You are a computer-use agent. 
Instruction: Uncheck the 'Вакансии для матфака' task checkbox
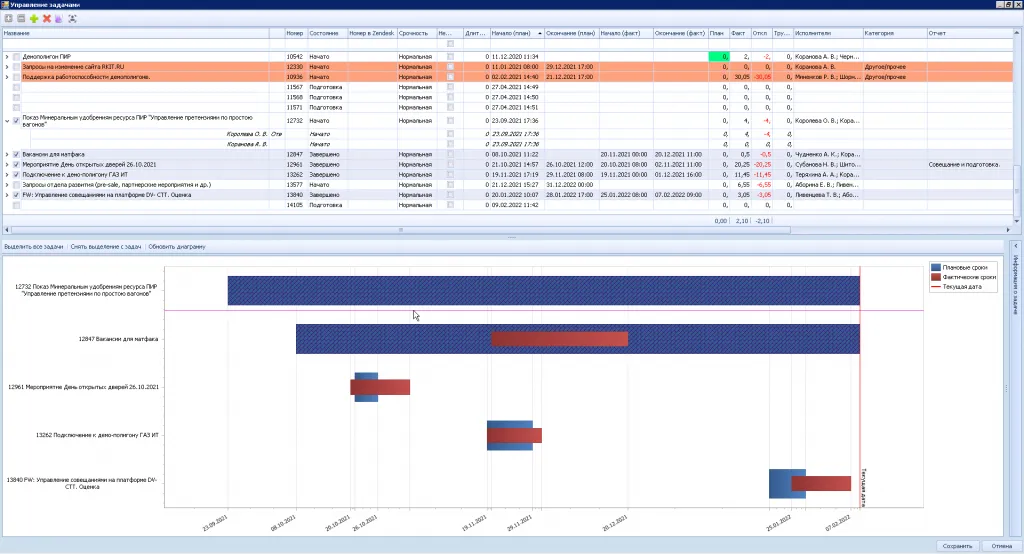[17, 154]
